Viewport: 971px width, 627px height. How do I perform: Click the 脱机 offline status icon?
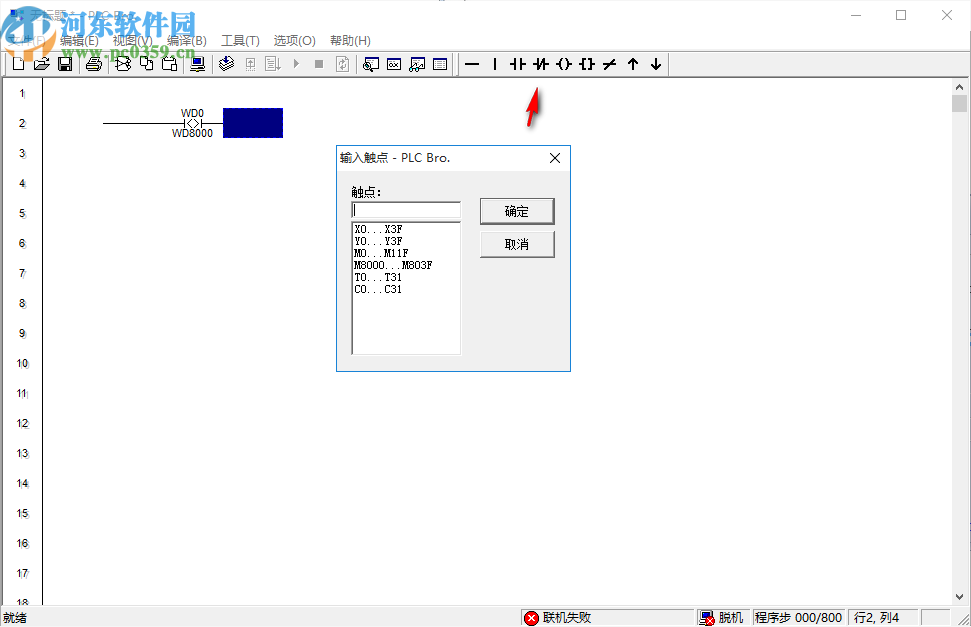(722, 618)
